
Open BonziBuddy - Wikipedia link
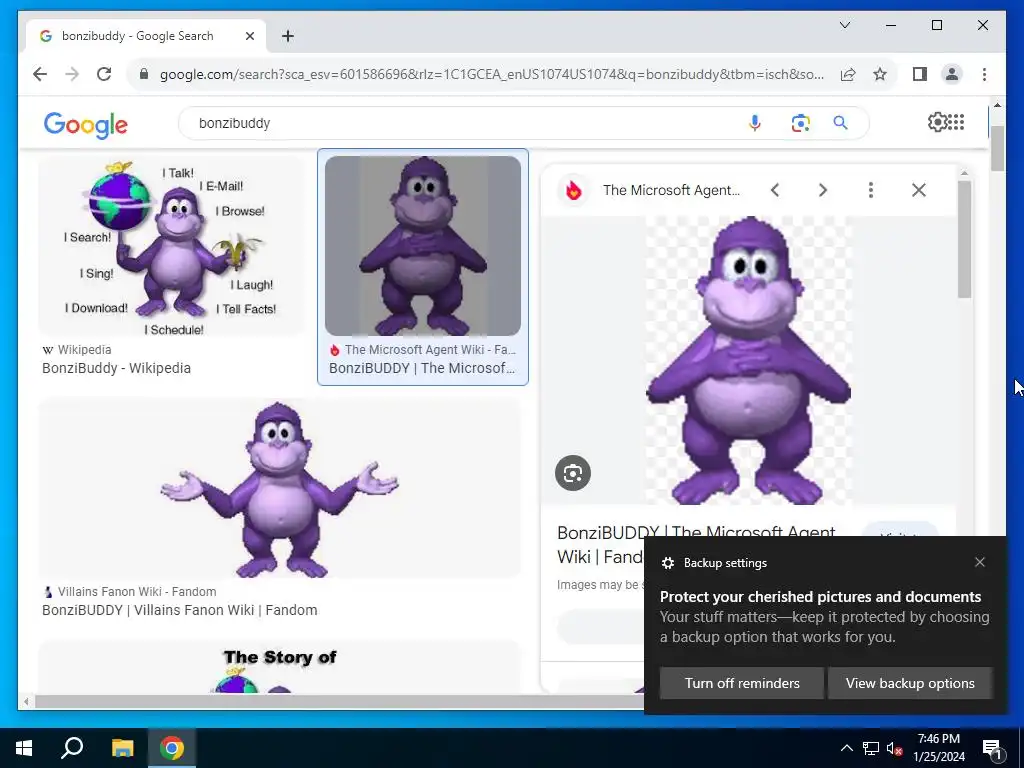click(x=116, y=368)
